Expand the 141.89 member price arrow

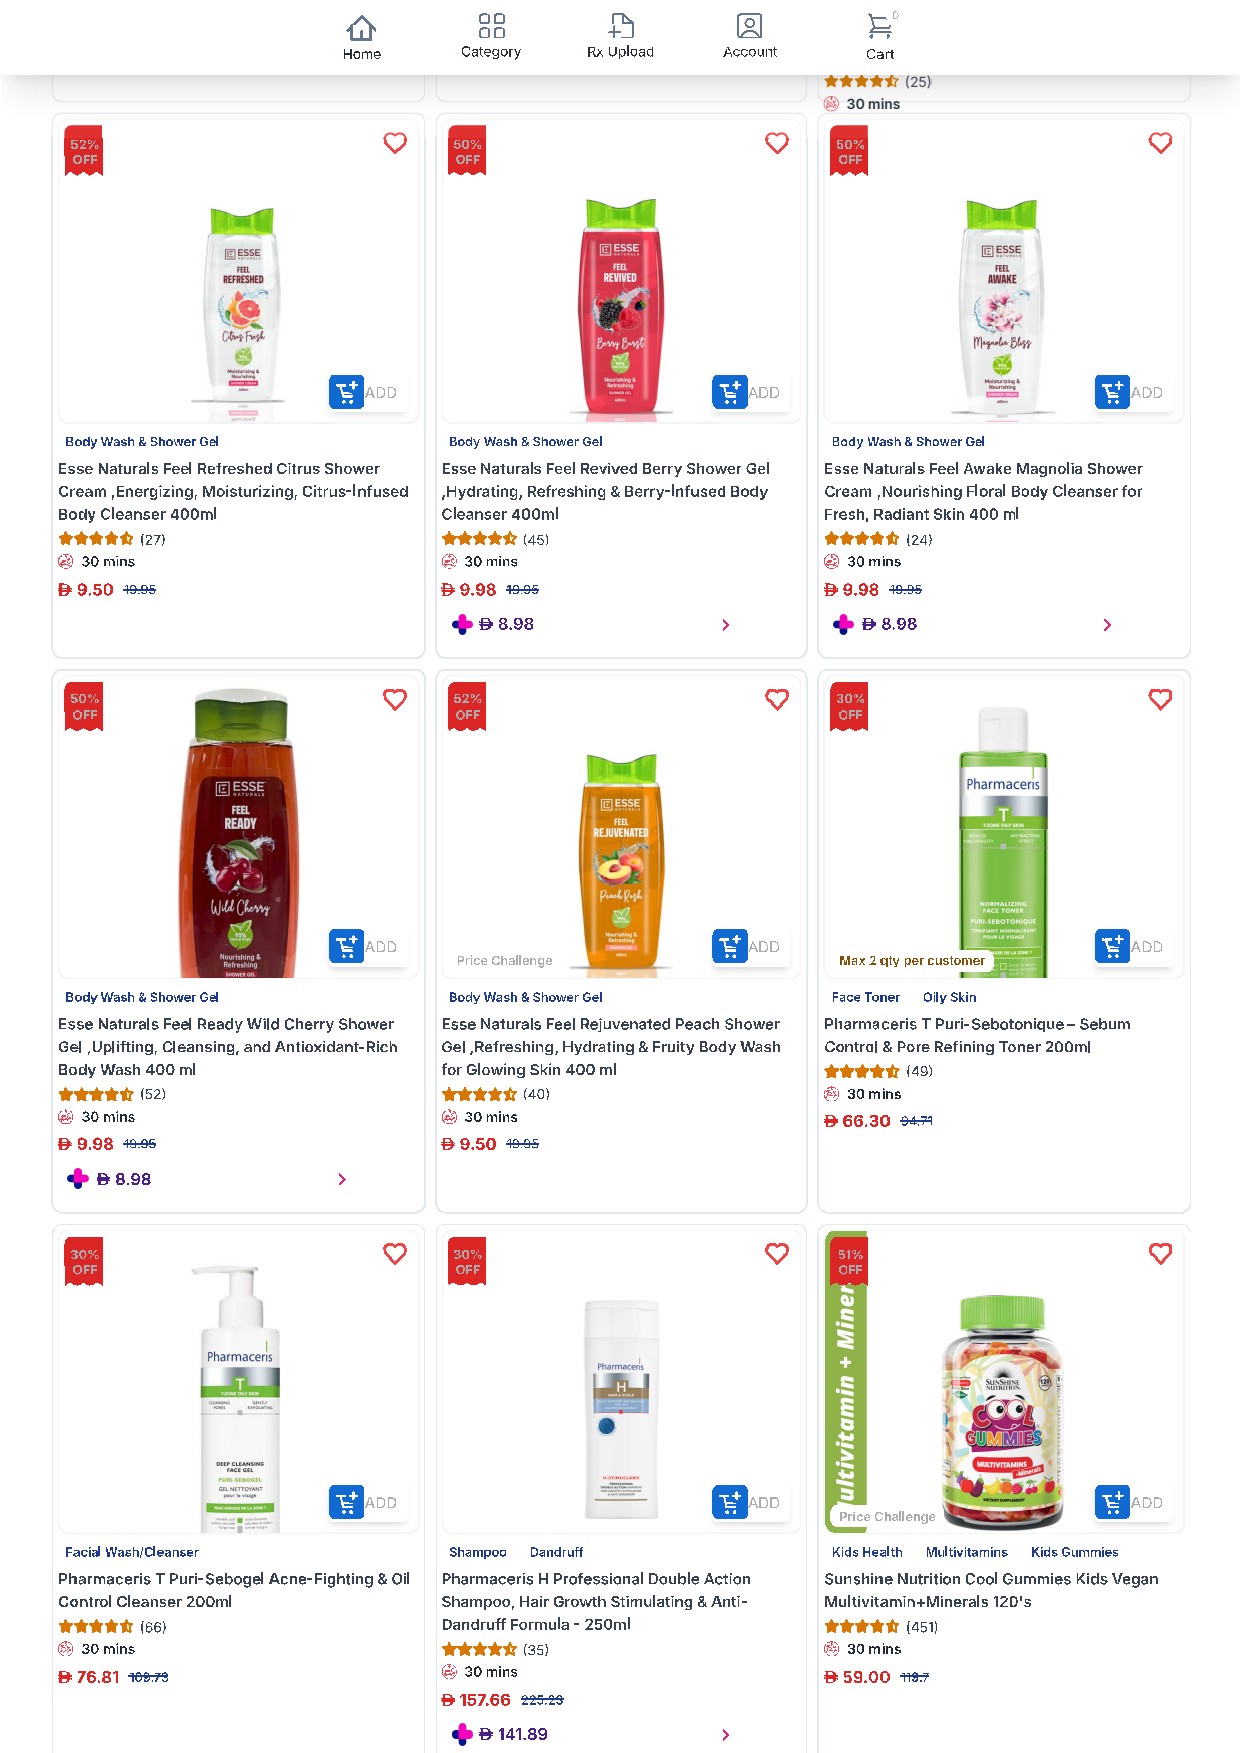(726, 1735)
